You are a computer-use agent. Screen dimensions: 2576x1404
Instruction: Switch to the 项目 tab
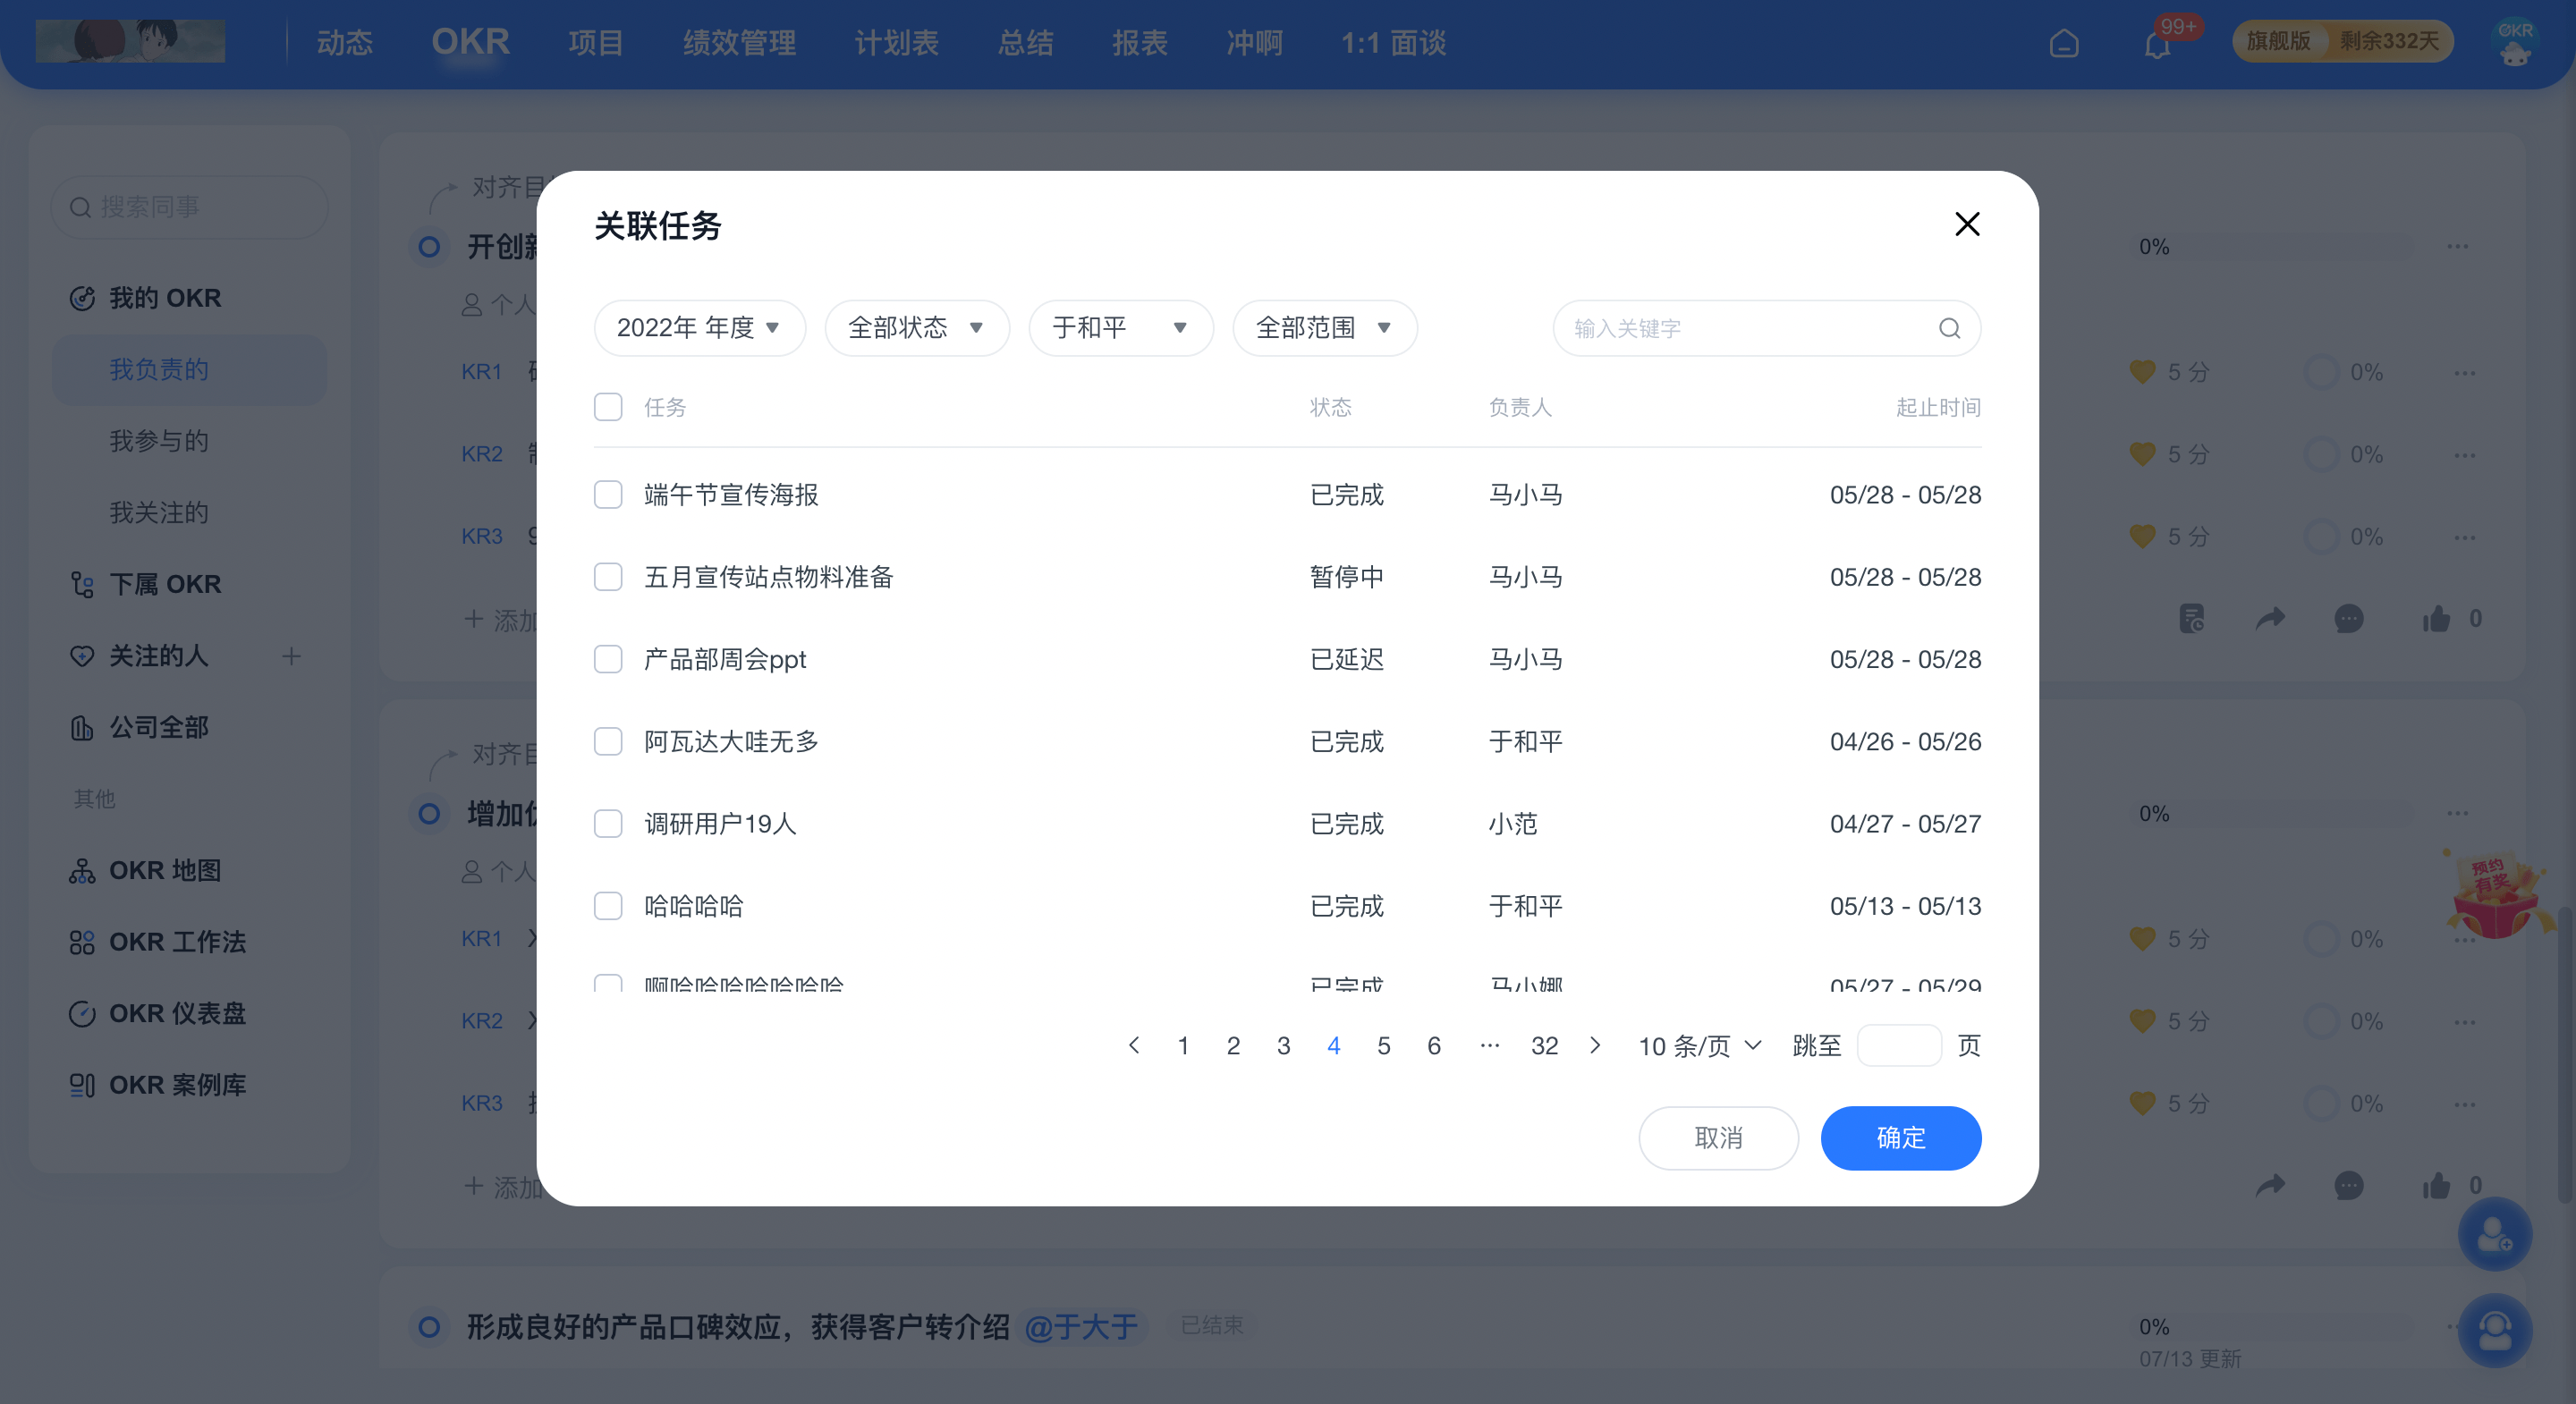pos(596,43)
